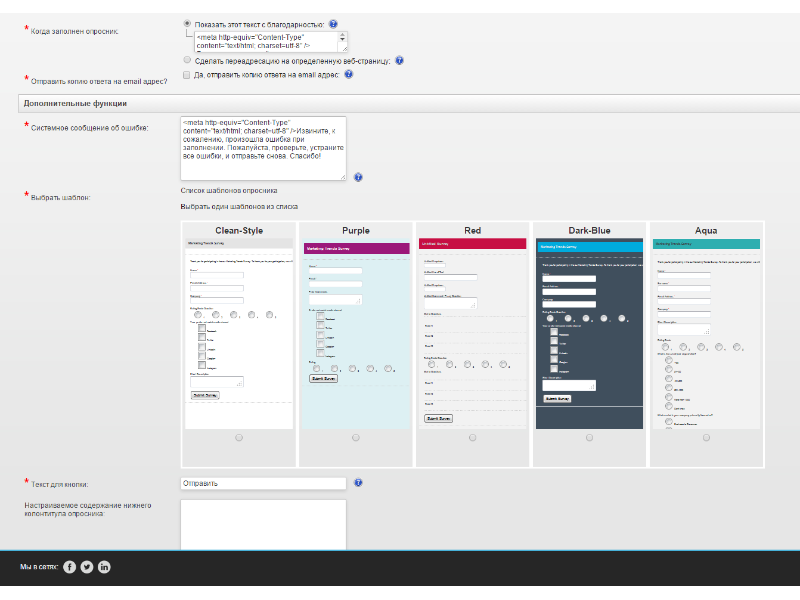Focus the button text field containing 'Отправить'
Screen dimensions: 800x600
click(x=263, y=483)
